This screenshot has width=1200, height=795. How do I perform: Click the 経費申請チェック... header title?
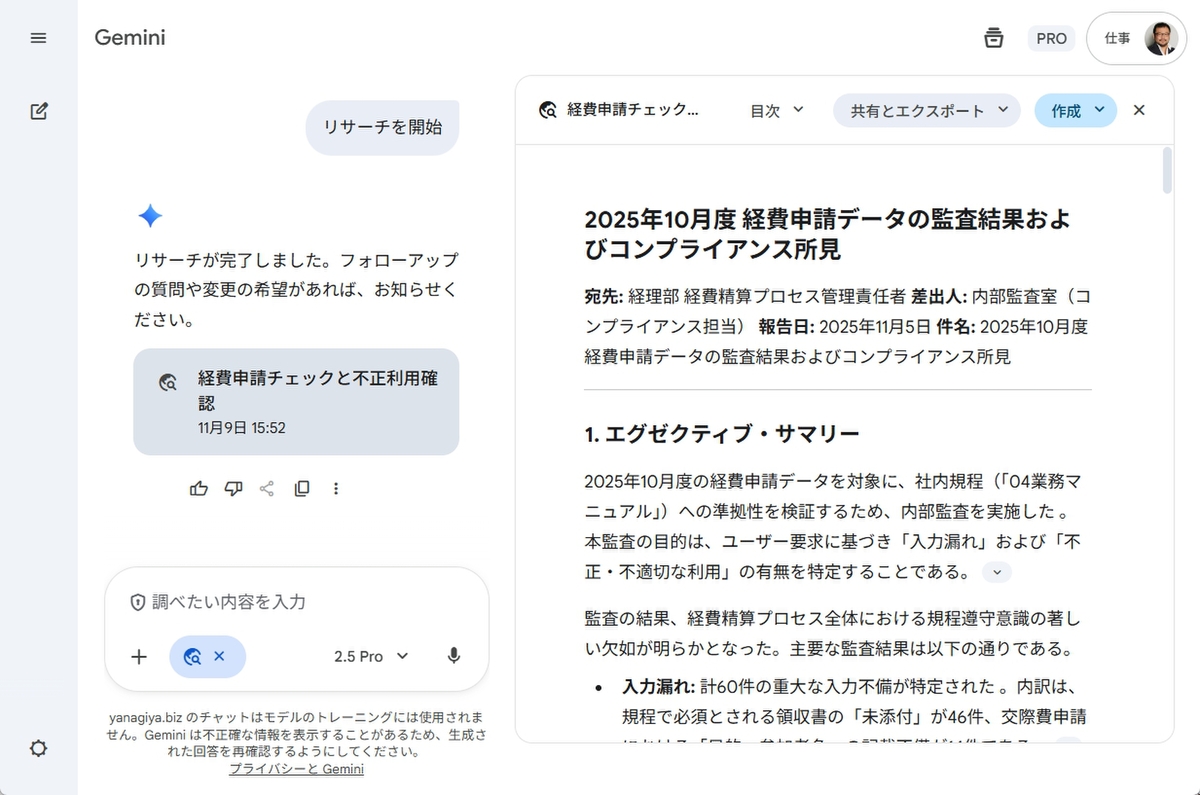[x=633, y=111]
